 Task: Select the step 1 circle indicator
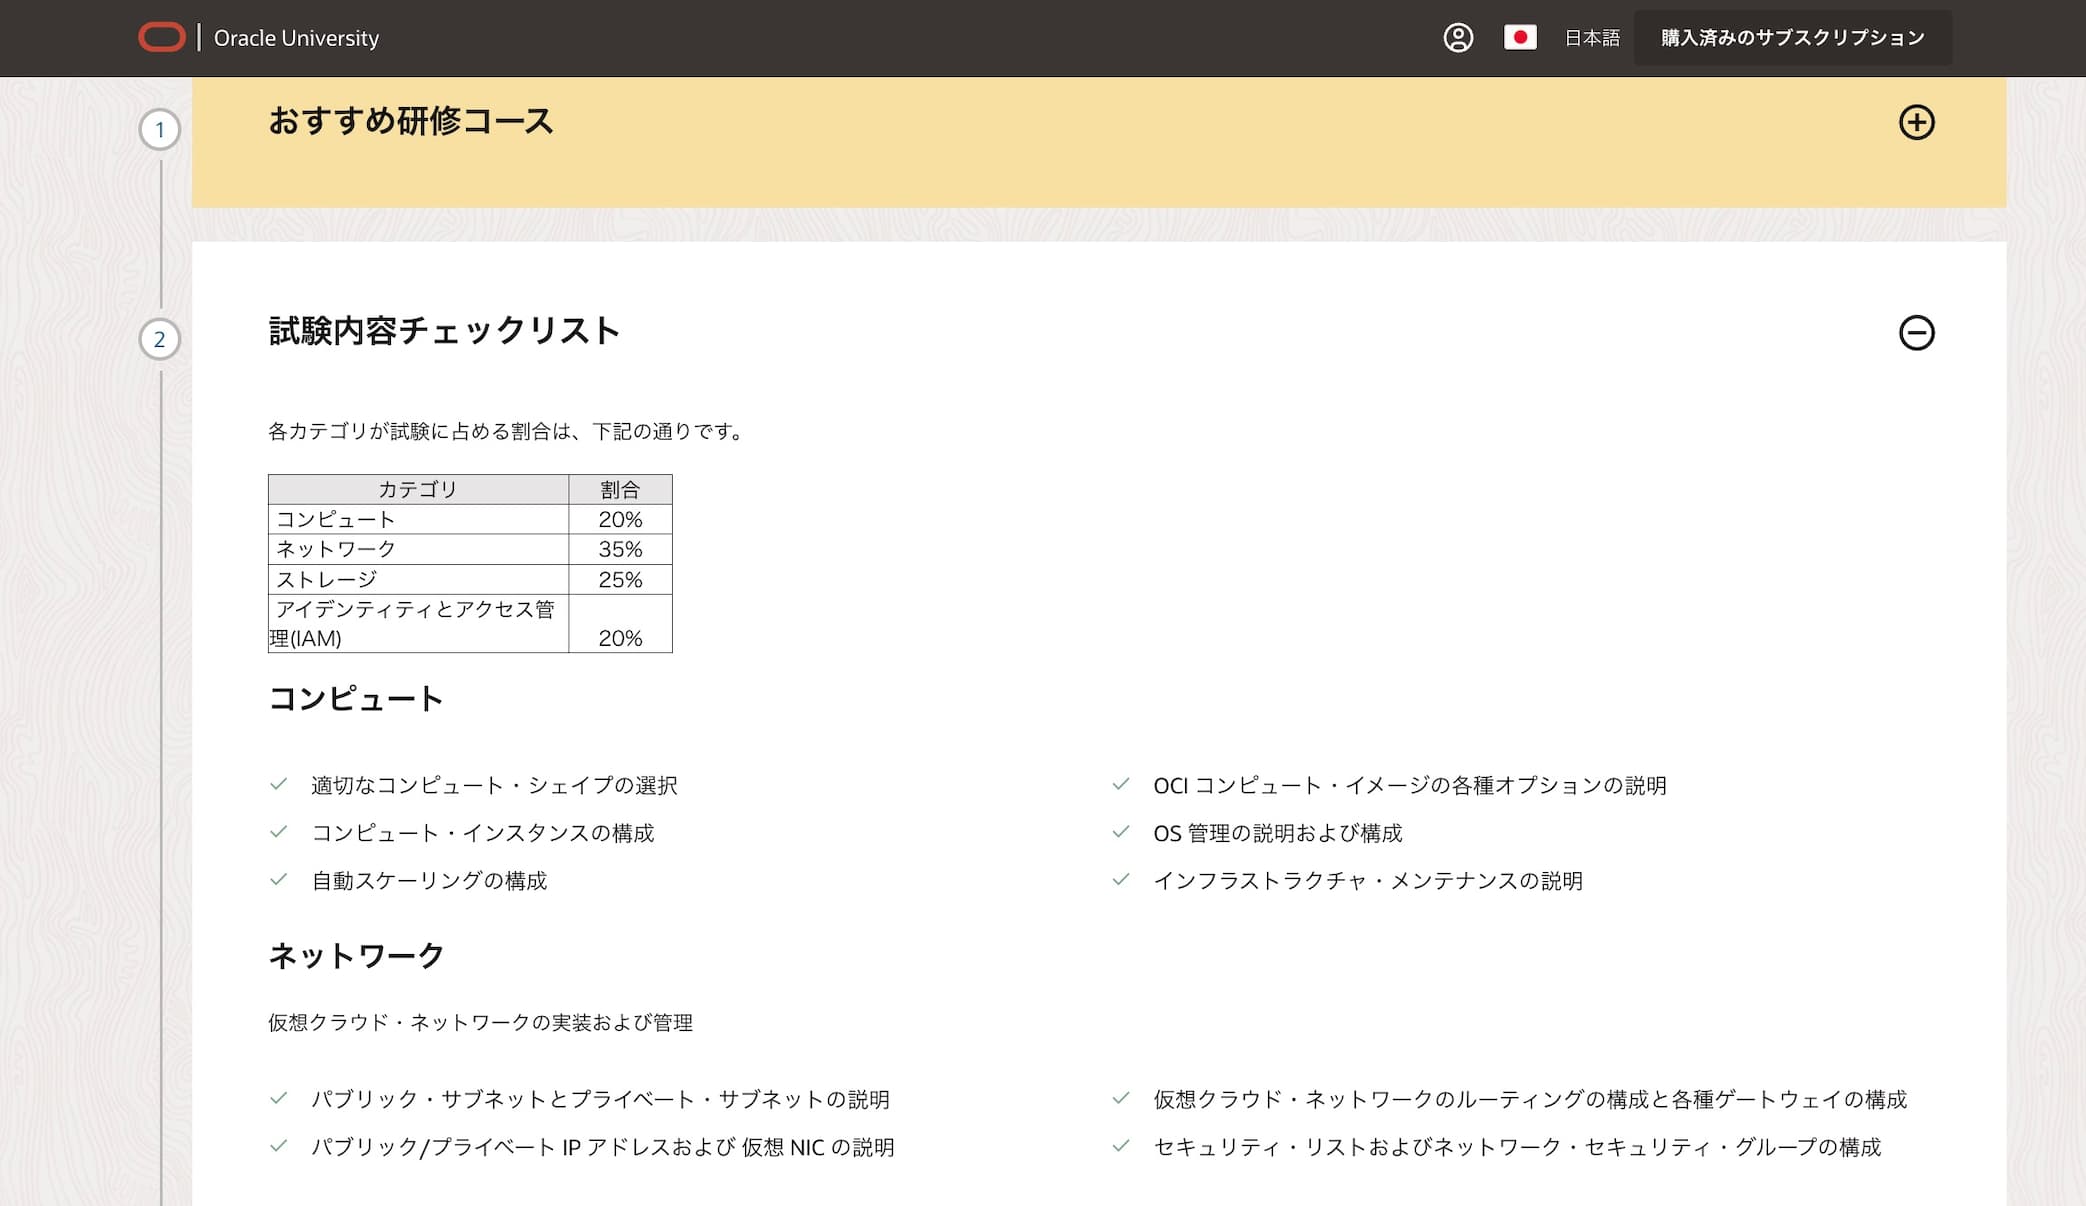[x=160, y=129]
